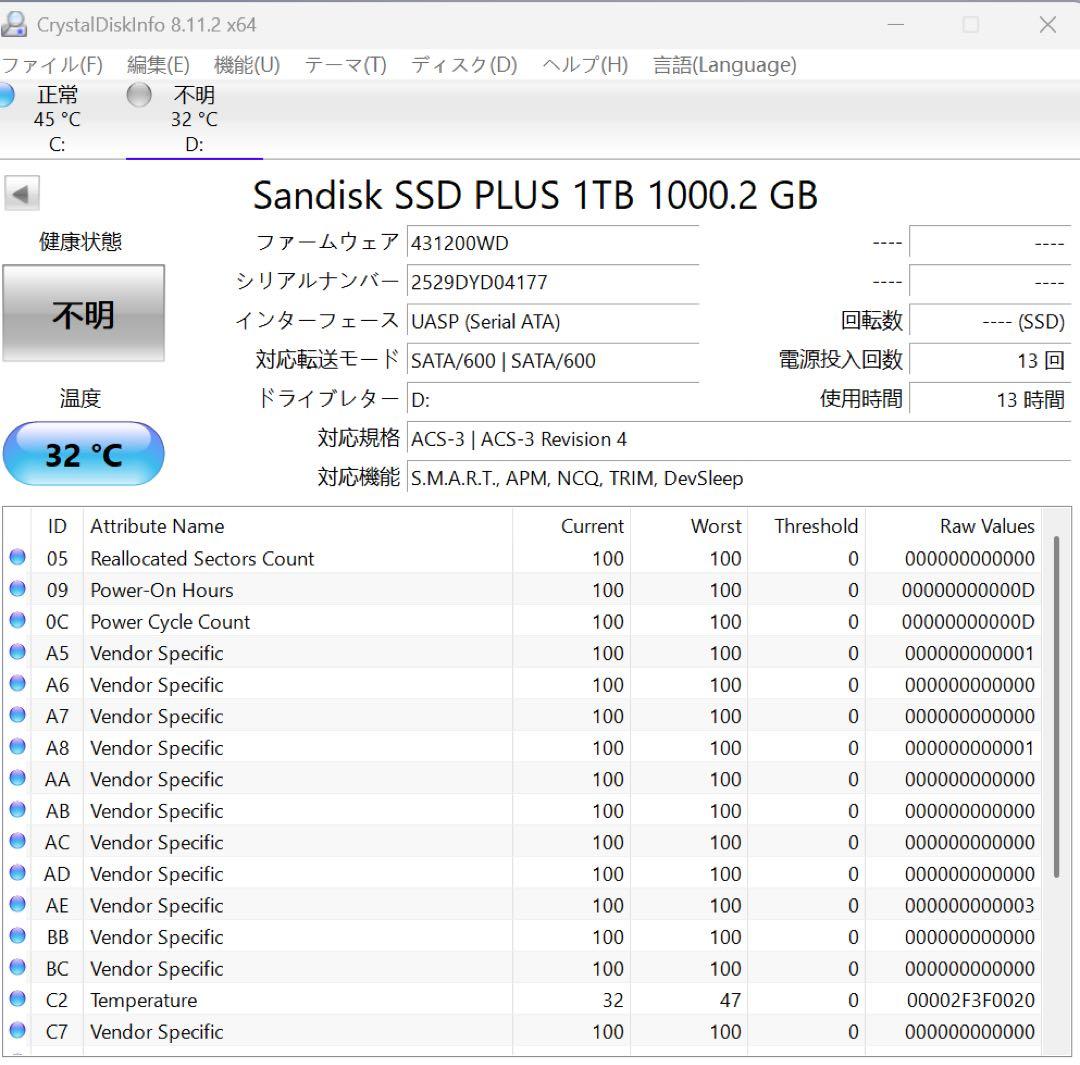Image resolution: width=1080 pixels, height=1065 pixels.
Task: Click the firmware field 431200WD
Action: point(552,243)
